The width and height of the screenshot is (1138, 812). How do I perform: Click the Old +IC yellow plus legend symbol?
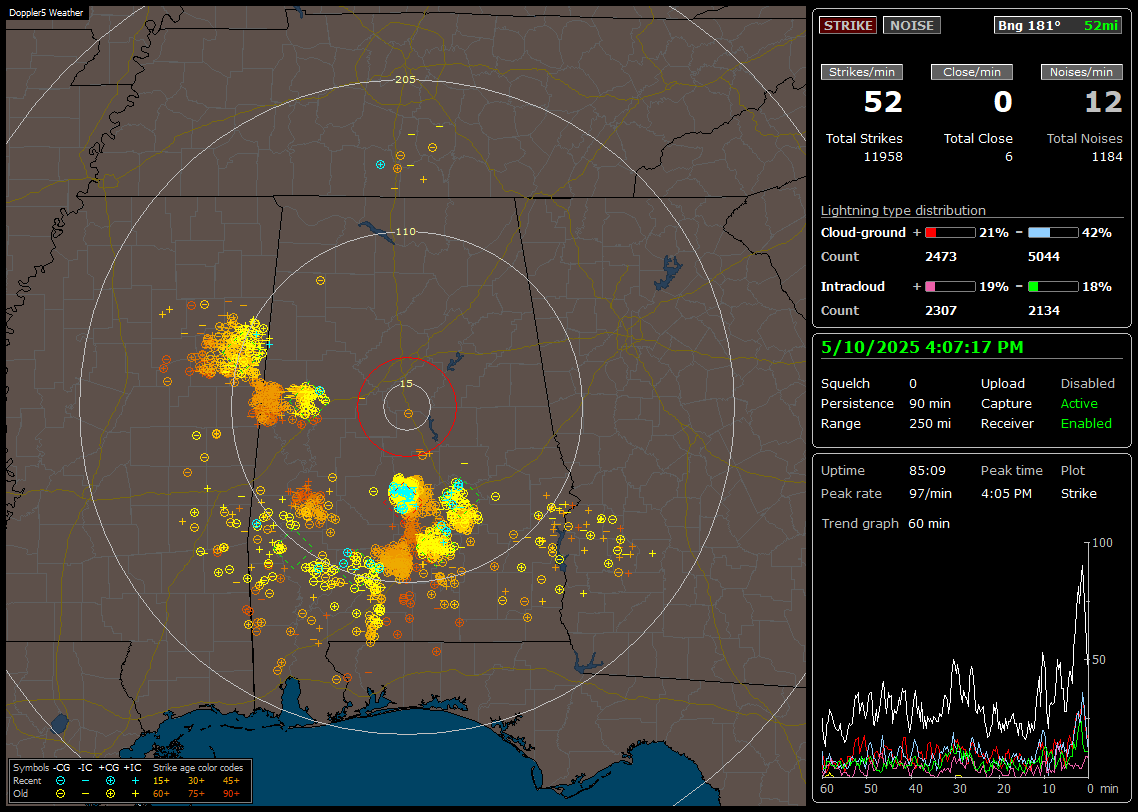click(135, 794)
